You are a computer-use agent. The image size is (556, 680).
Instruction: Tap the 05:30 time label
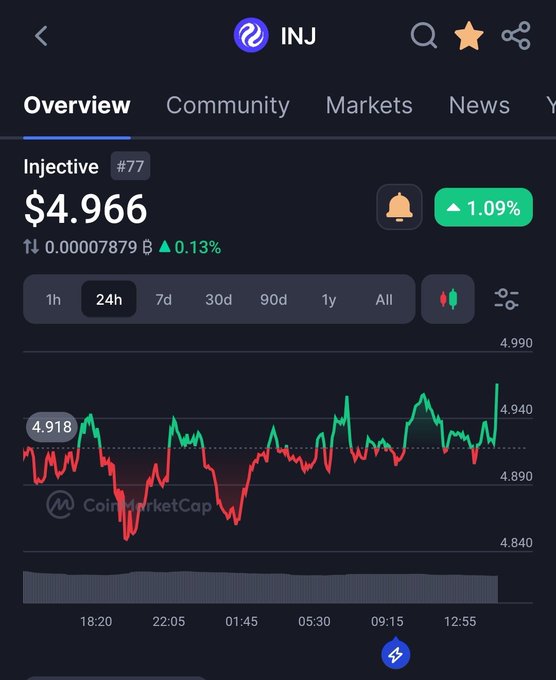click(x=314, y=621)
